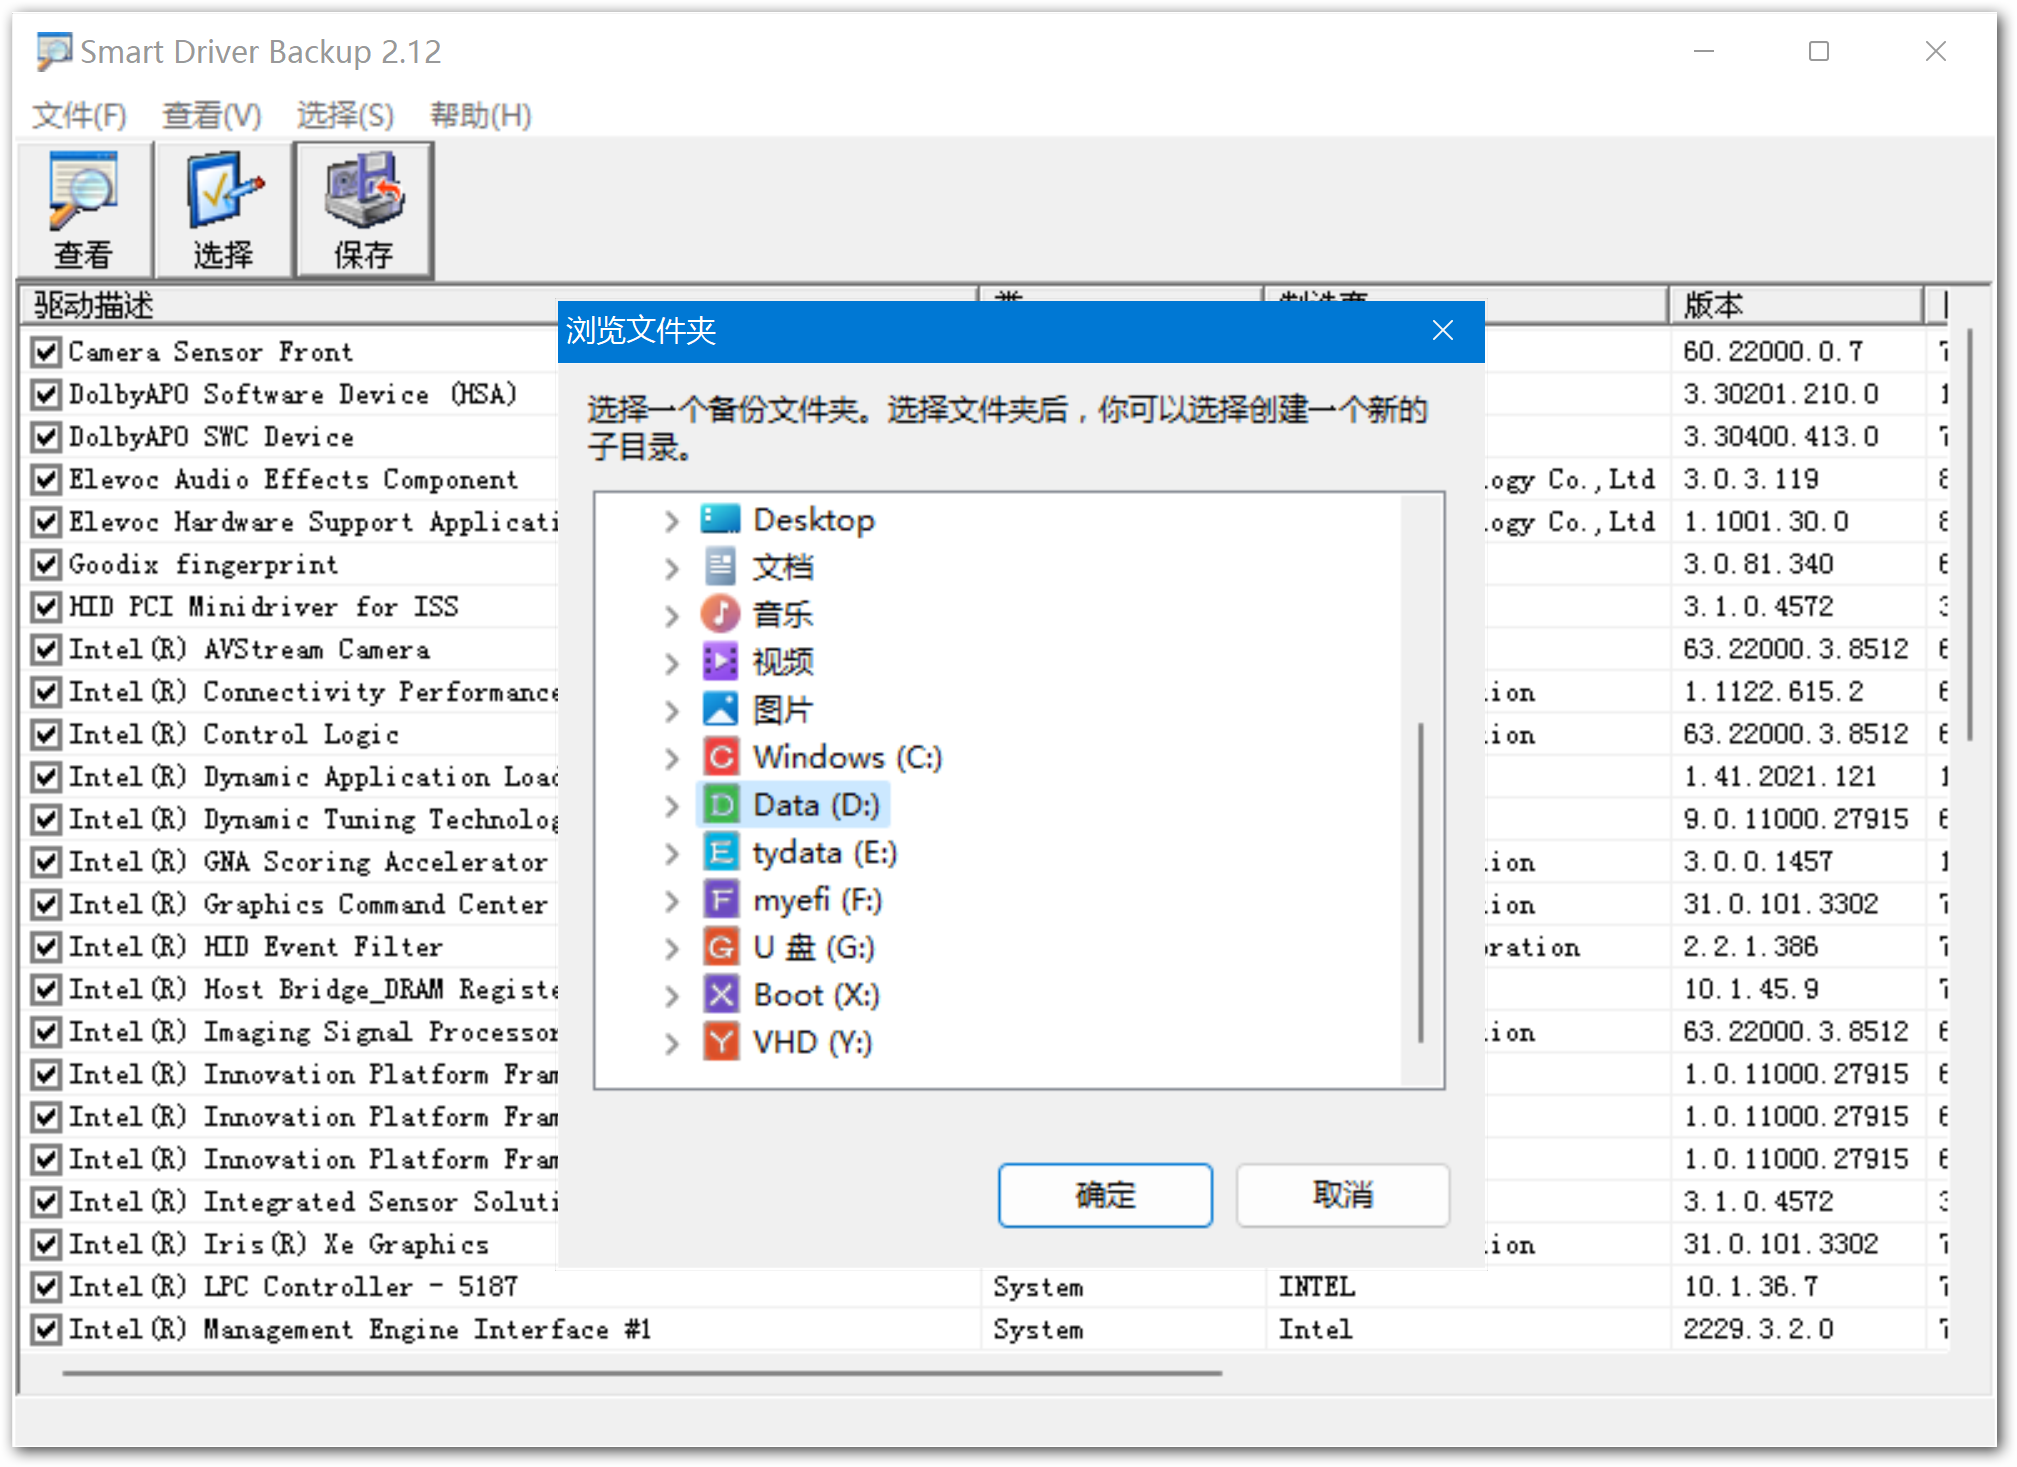This screenshot has height=1467, width=2017.
Task: Uncheck DolbyAPO SWC Device
Action: [x=45, y=437]
